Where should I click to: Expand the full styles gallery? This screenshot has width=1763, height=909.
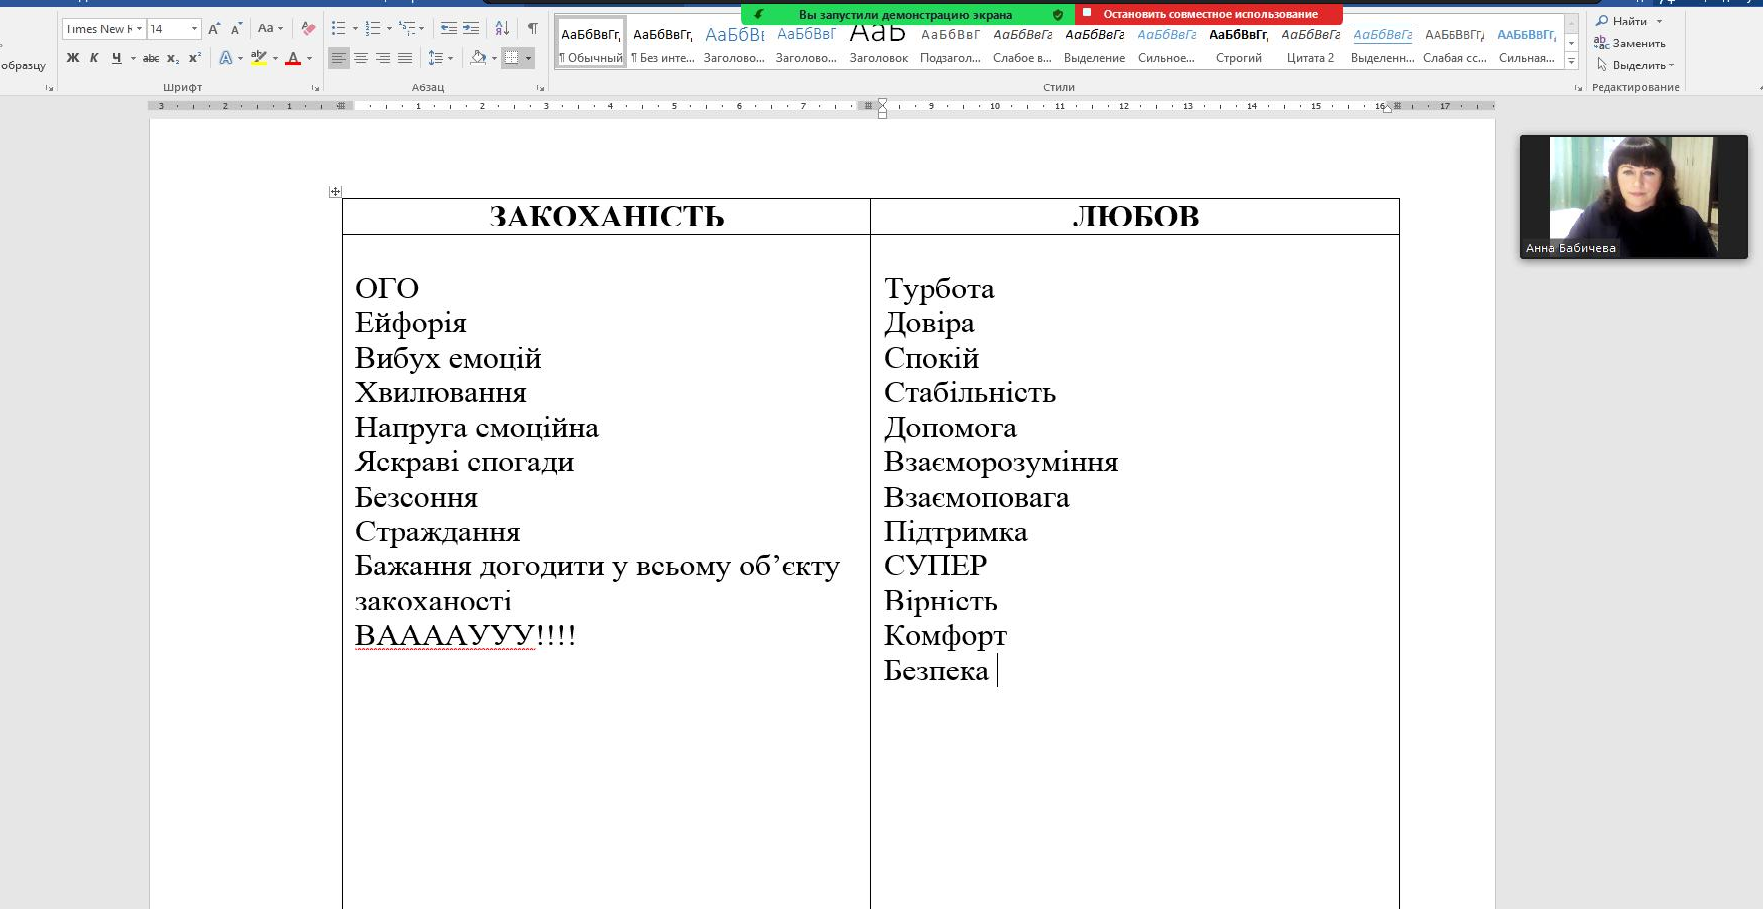point(1571,62)
